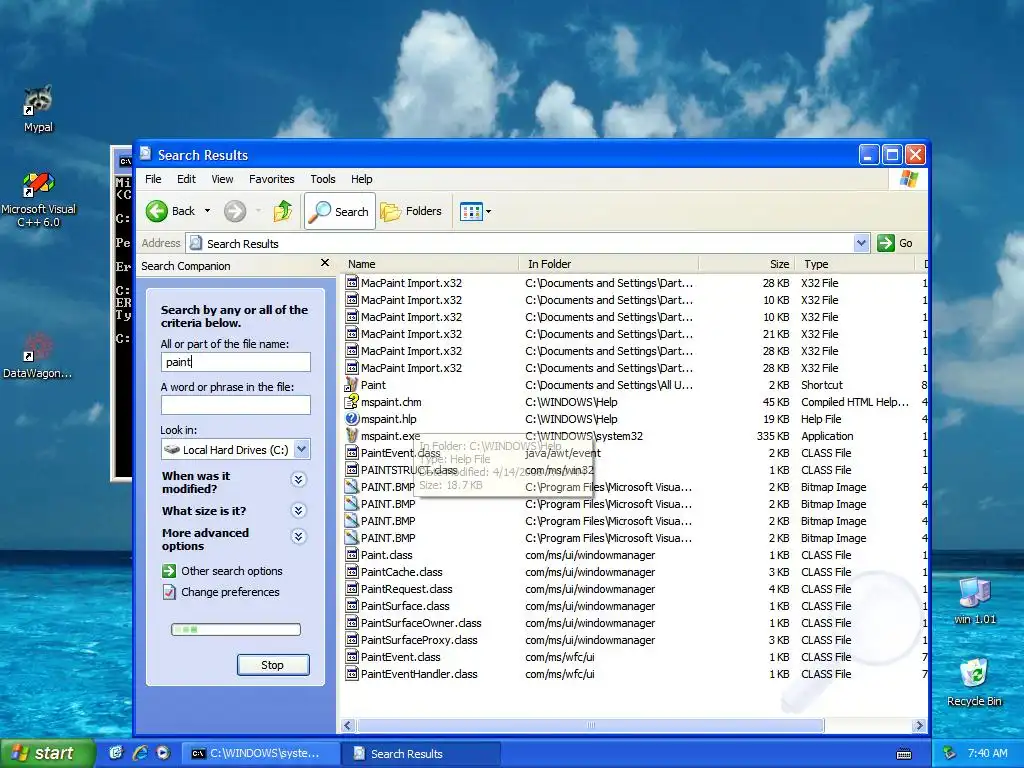Image resolution: width=1024 pixels, height=768 pixels.
Task: Sort results by In Folder column
Action: pos(609,264)
